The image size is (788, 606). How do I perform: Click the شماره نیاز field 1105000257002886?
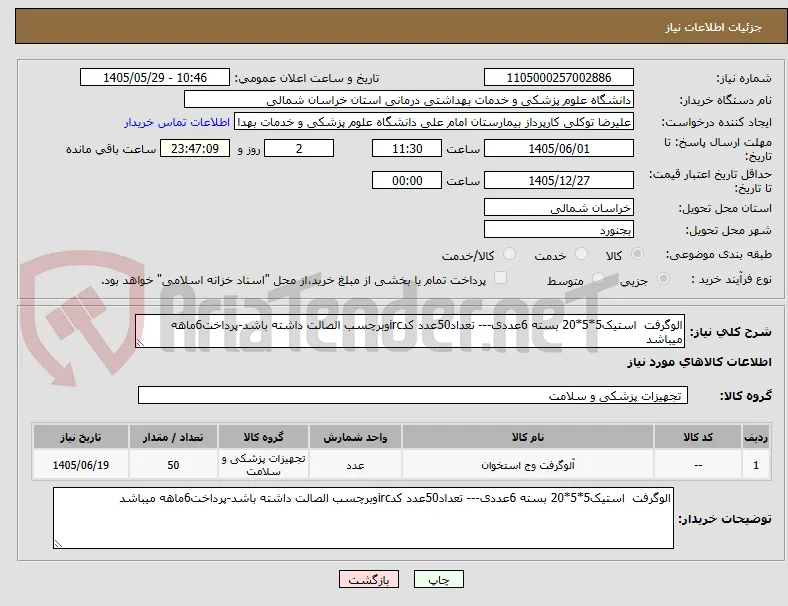[559, 77]
